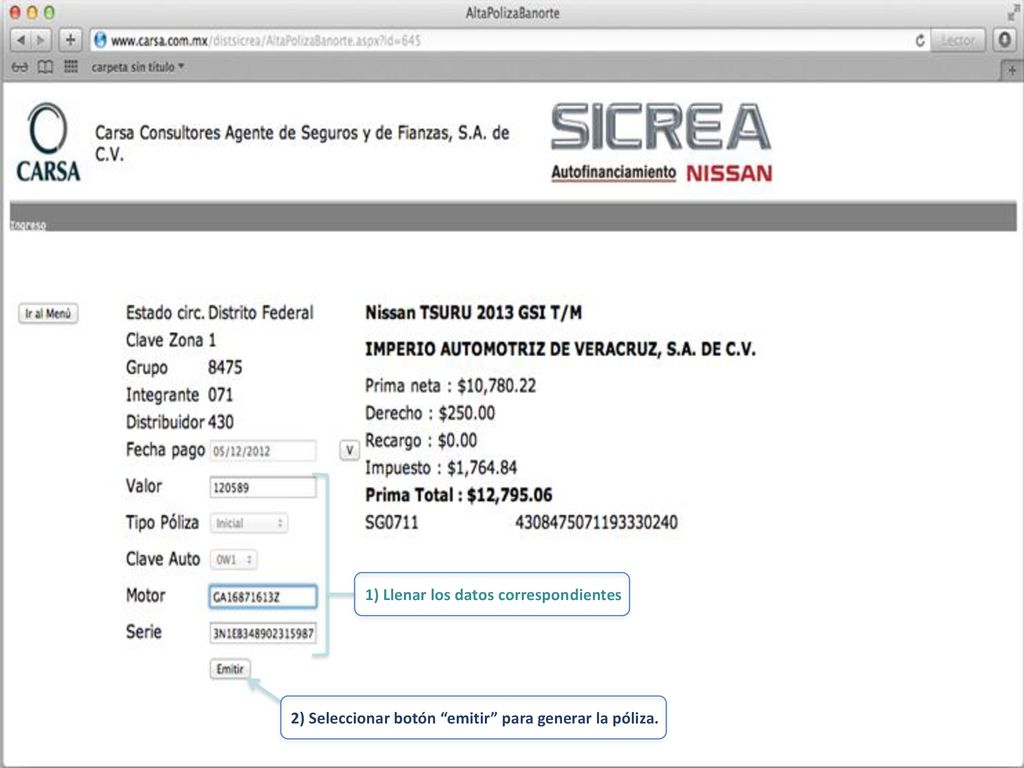1024x768 pixels.
Task: Open a new tab with plus button
Action: click(x=1012, y=70)
